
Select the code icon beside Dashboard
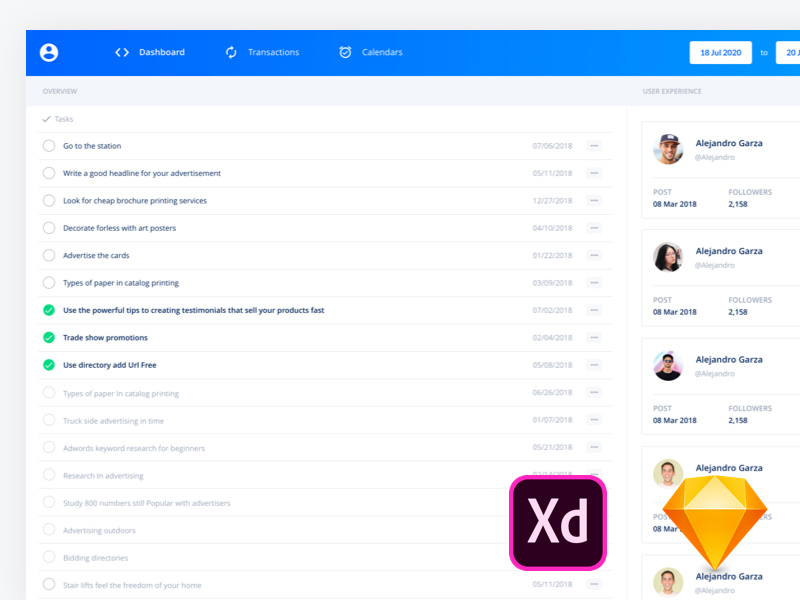124,52
